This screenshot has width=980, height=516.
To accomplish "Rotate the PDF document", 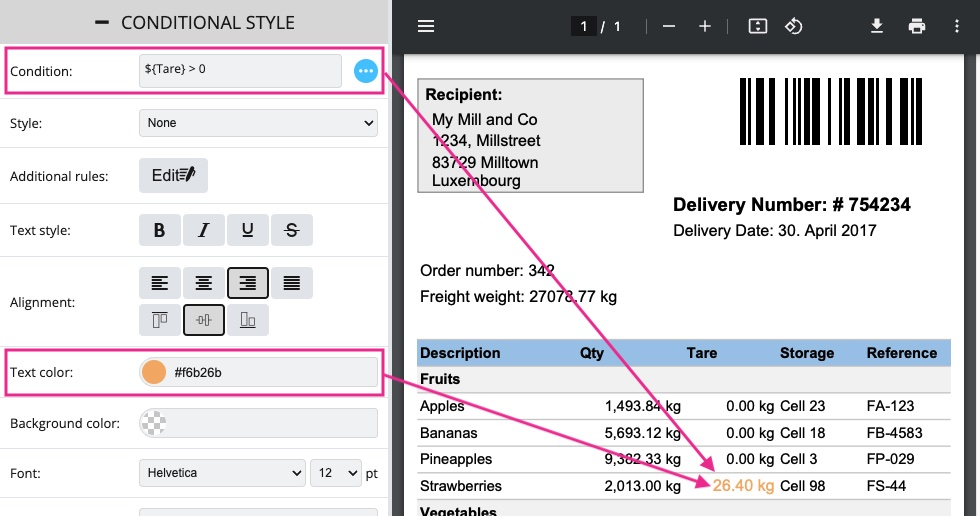I will coord(793,26).
